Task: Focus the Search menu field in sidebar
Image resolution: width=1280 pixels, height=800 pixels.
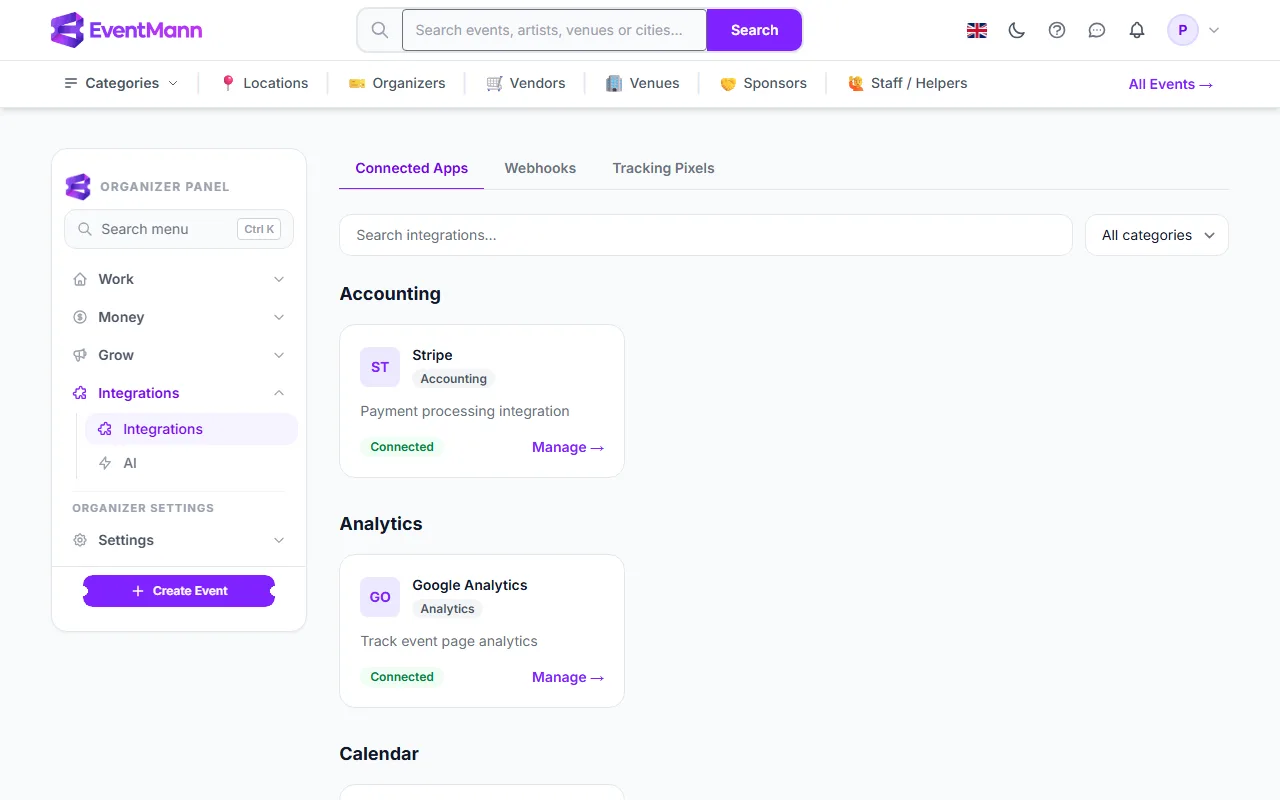Action: [x=179, y=229]
